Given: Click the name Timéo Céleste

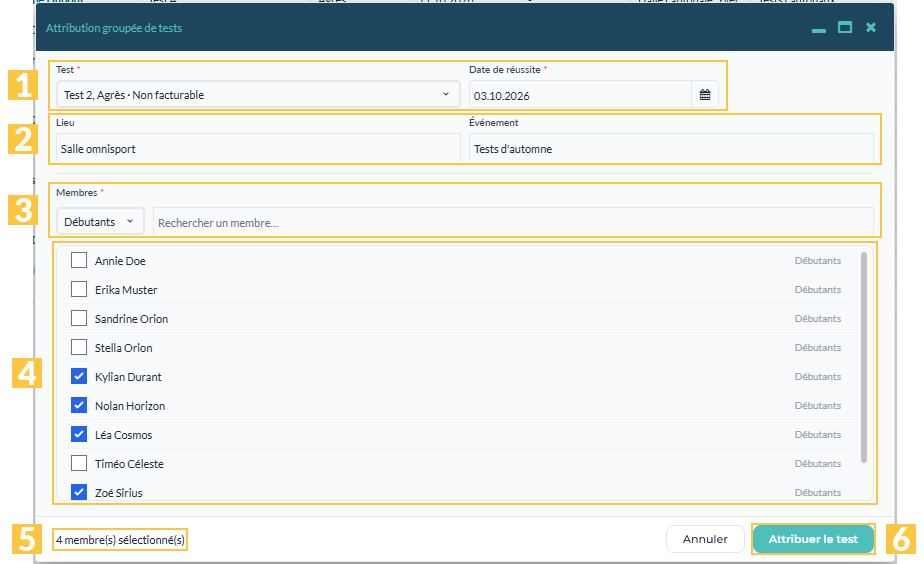Looking at the screenshot, I should pyautogui.click(x=130, y=464).
